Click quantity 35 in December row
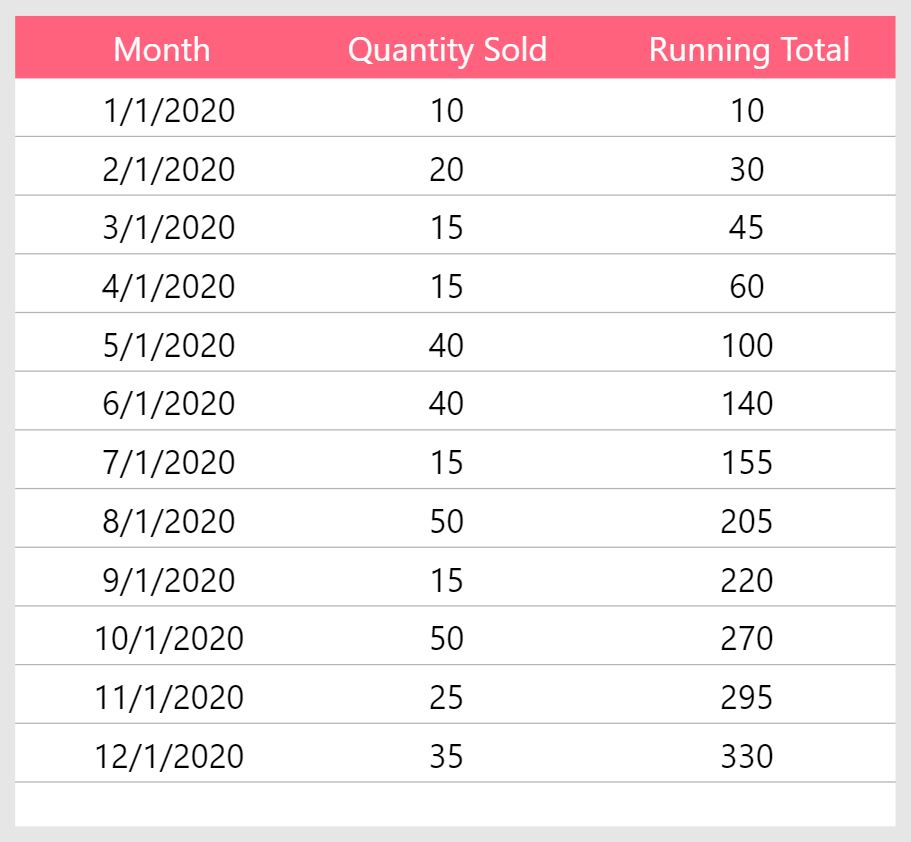This screenshot has height=842, width=911. [446, 757]
